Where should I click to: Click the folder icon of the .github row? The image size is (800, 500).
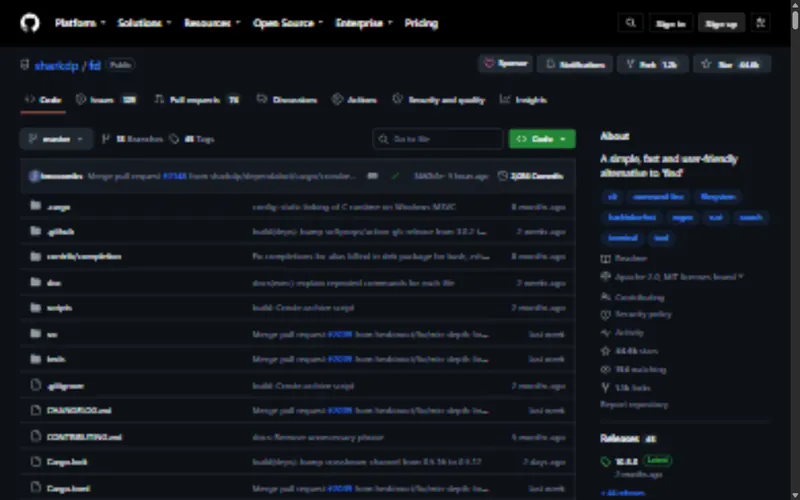[x=35, y=231]
